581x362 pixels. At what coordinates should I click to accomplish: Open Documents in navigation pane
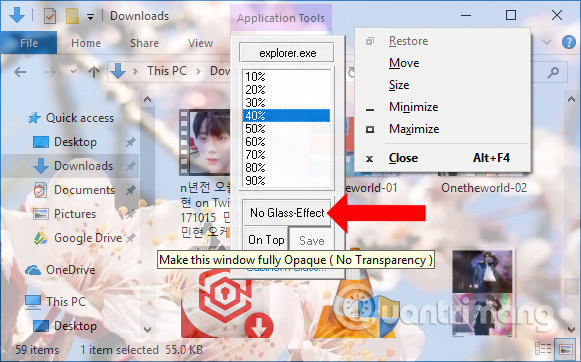coord(74,190)
